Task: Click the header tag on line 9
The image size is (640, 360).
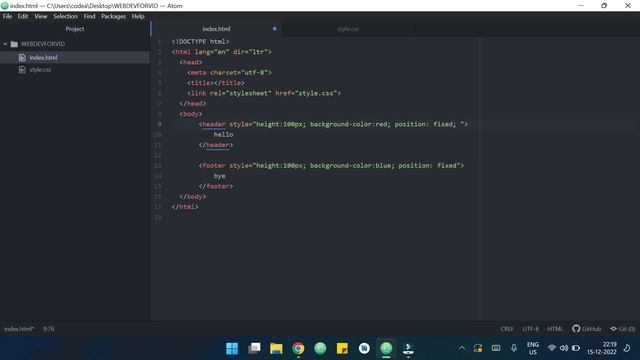Action: [213, 124]
